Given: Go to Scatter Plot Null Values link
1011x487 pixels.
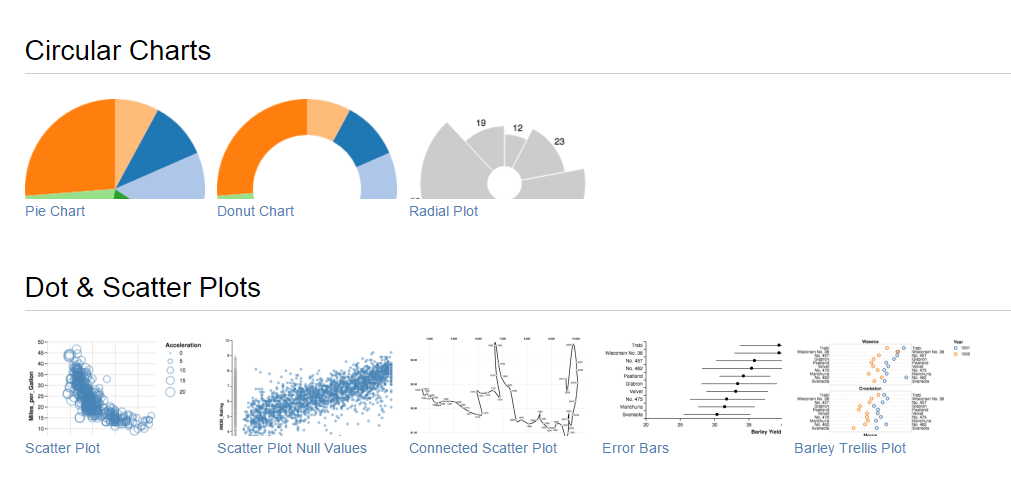Looking at the screenshot, I should pos(292,448).
